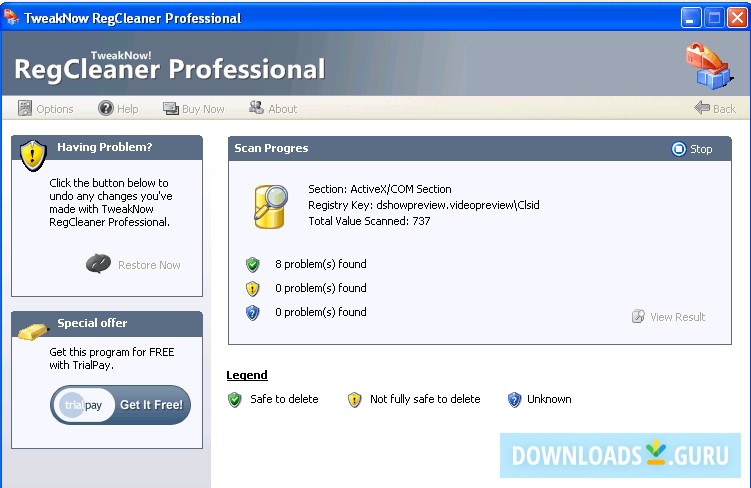Stop the registry scan
The width and height of the screenshot is (751, 488).
[x=692, y=149]
